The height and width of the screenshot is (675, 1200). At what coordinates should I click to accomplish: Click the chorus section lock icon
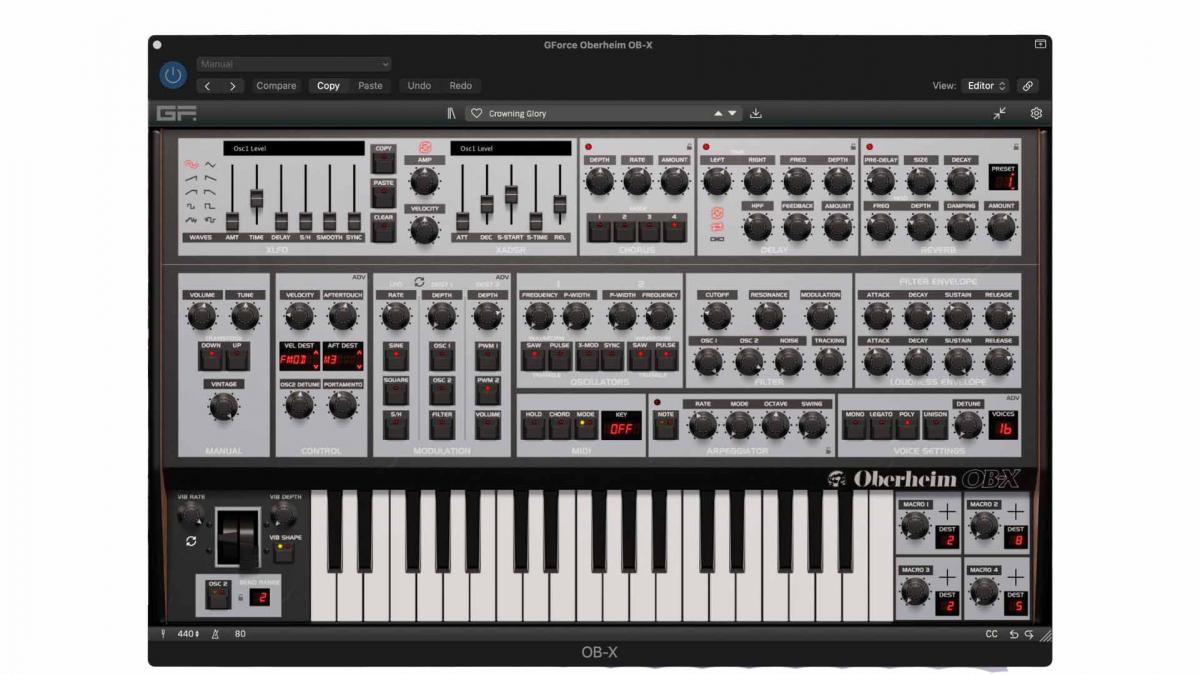(x=687, y=146)
